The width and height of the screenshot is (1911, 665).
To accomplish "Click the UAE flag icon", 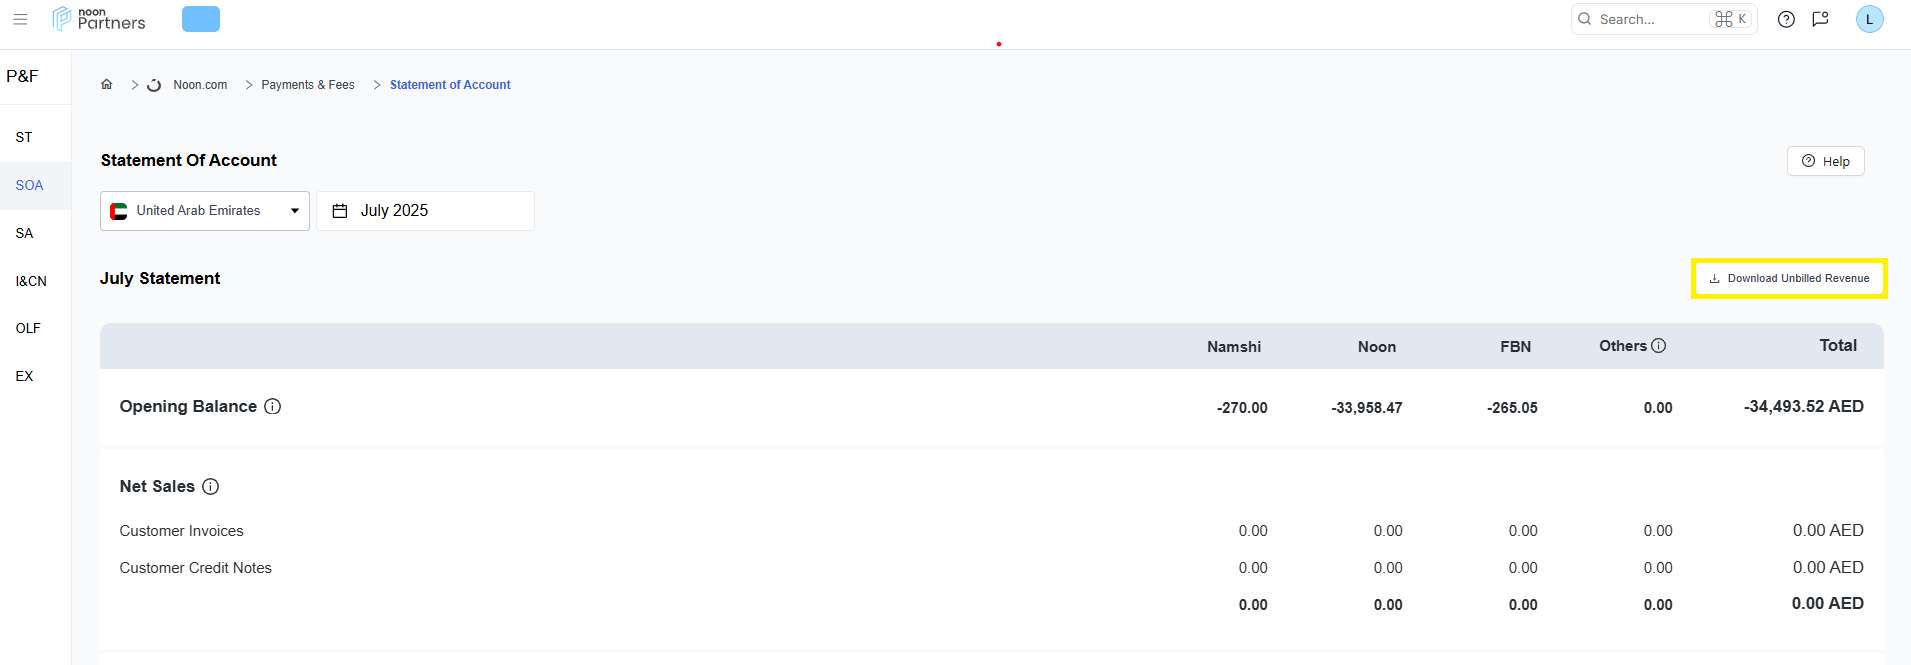I will click(119, 211).
